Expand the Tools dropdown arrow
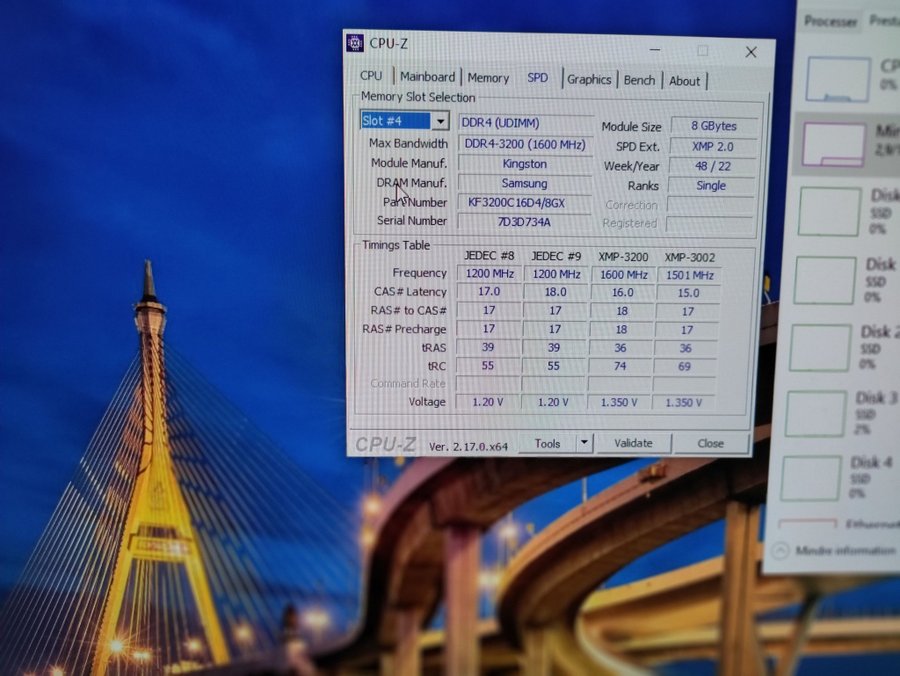This screenshot has width=900, height=676. (584, 443)
